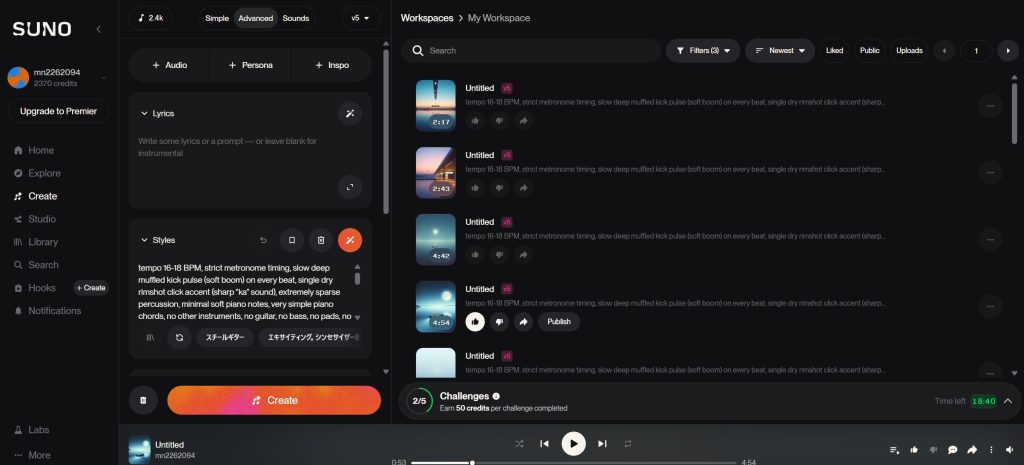Switch to the Simple mode tab
Screen dimensions: 1024x465
point(216,18)
